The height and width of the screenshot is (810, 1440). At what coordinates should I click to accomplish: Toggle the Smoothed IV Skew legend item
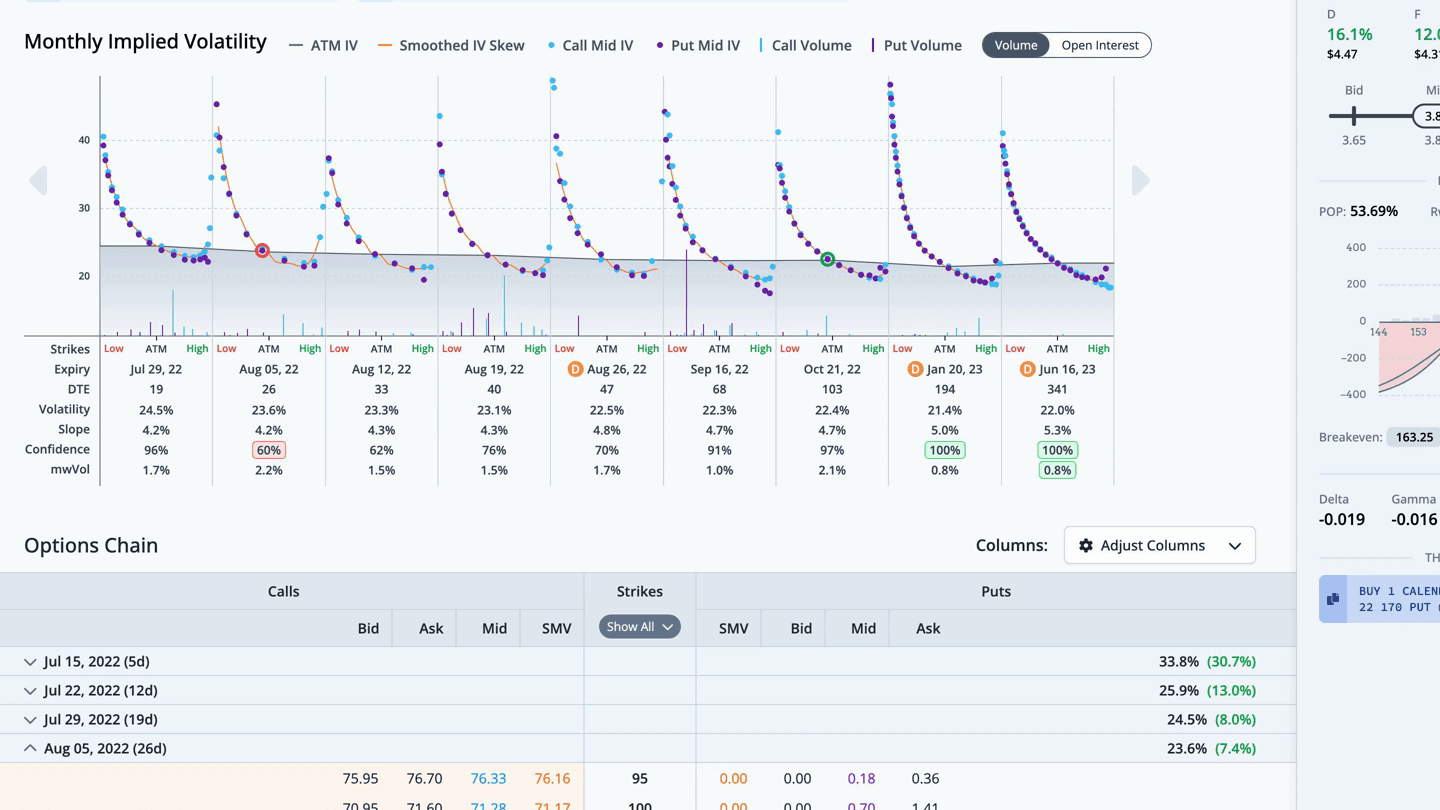pyautogui.click(x=451, y=45)
